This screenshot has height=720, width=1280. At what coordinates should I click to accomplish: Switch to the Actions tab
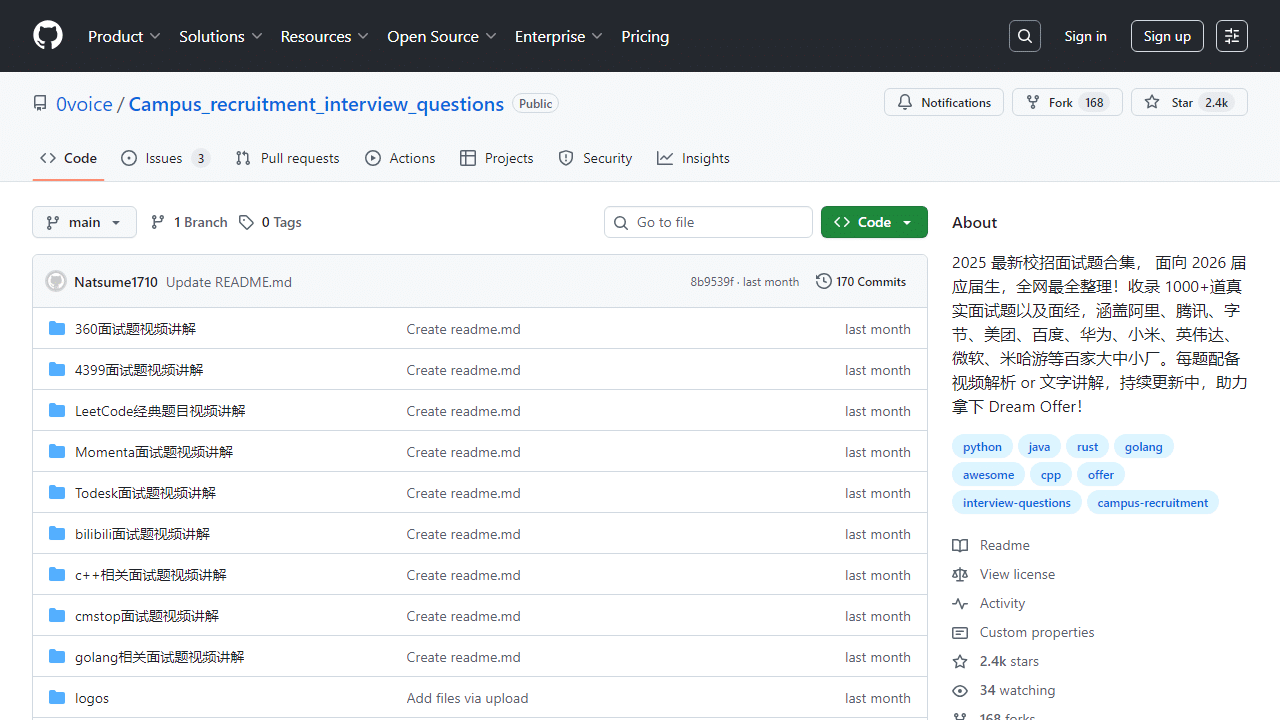[x=400, y=158]
